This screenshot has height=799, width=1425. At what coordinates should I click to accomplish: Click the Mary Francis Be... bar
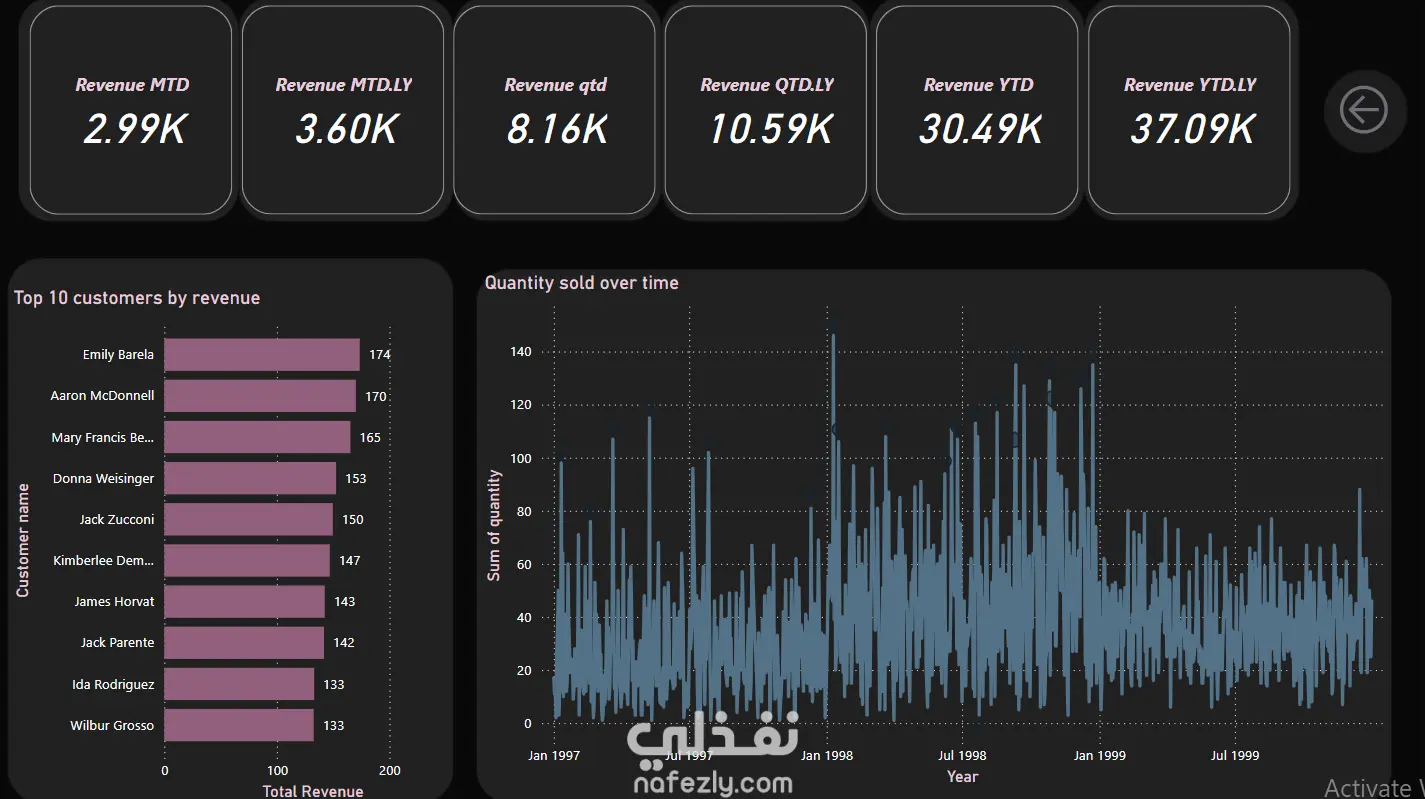point(257,437)
